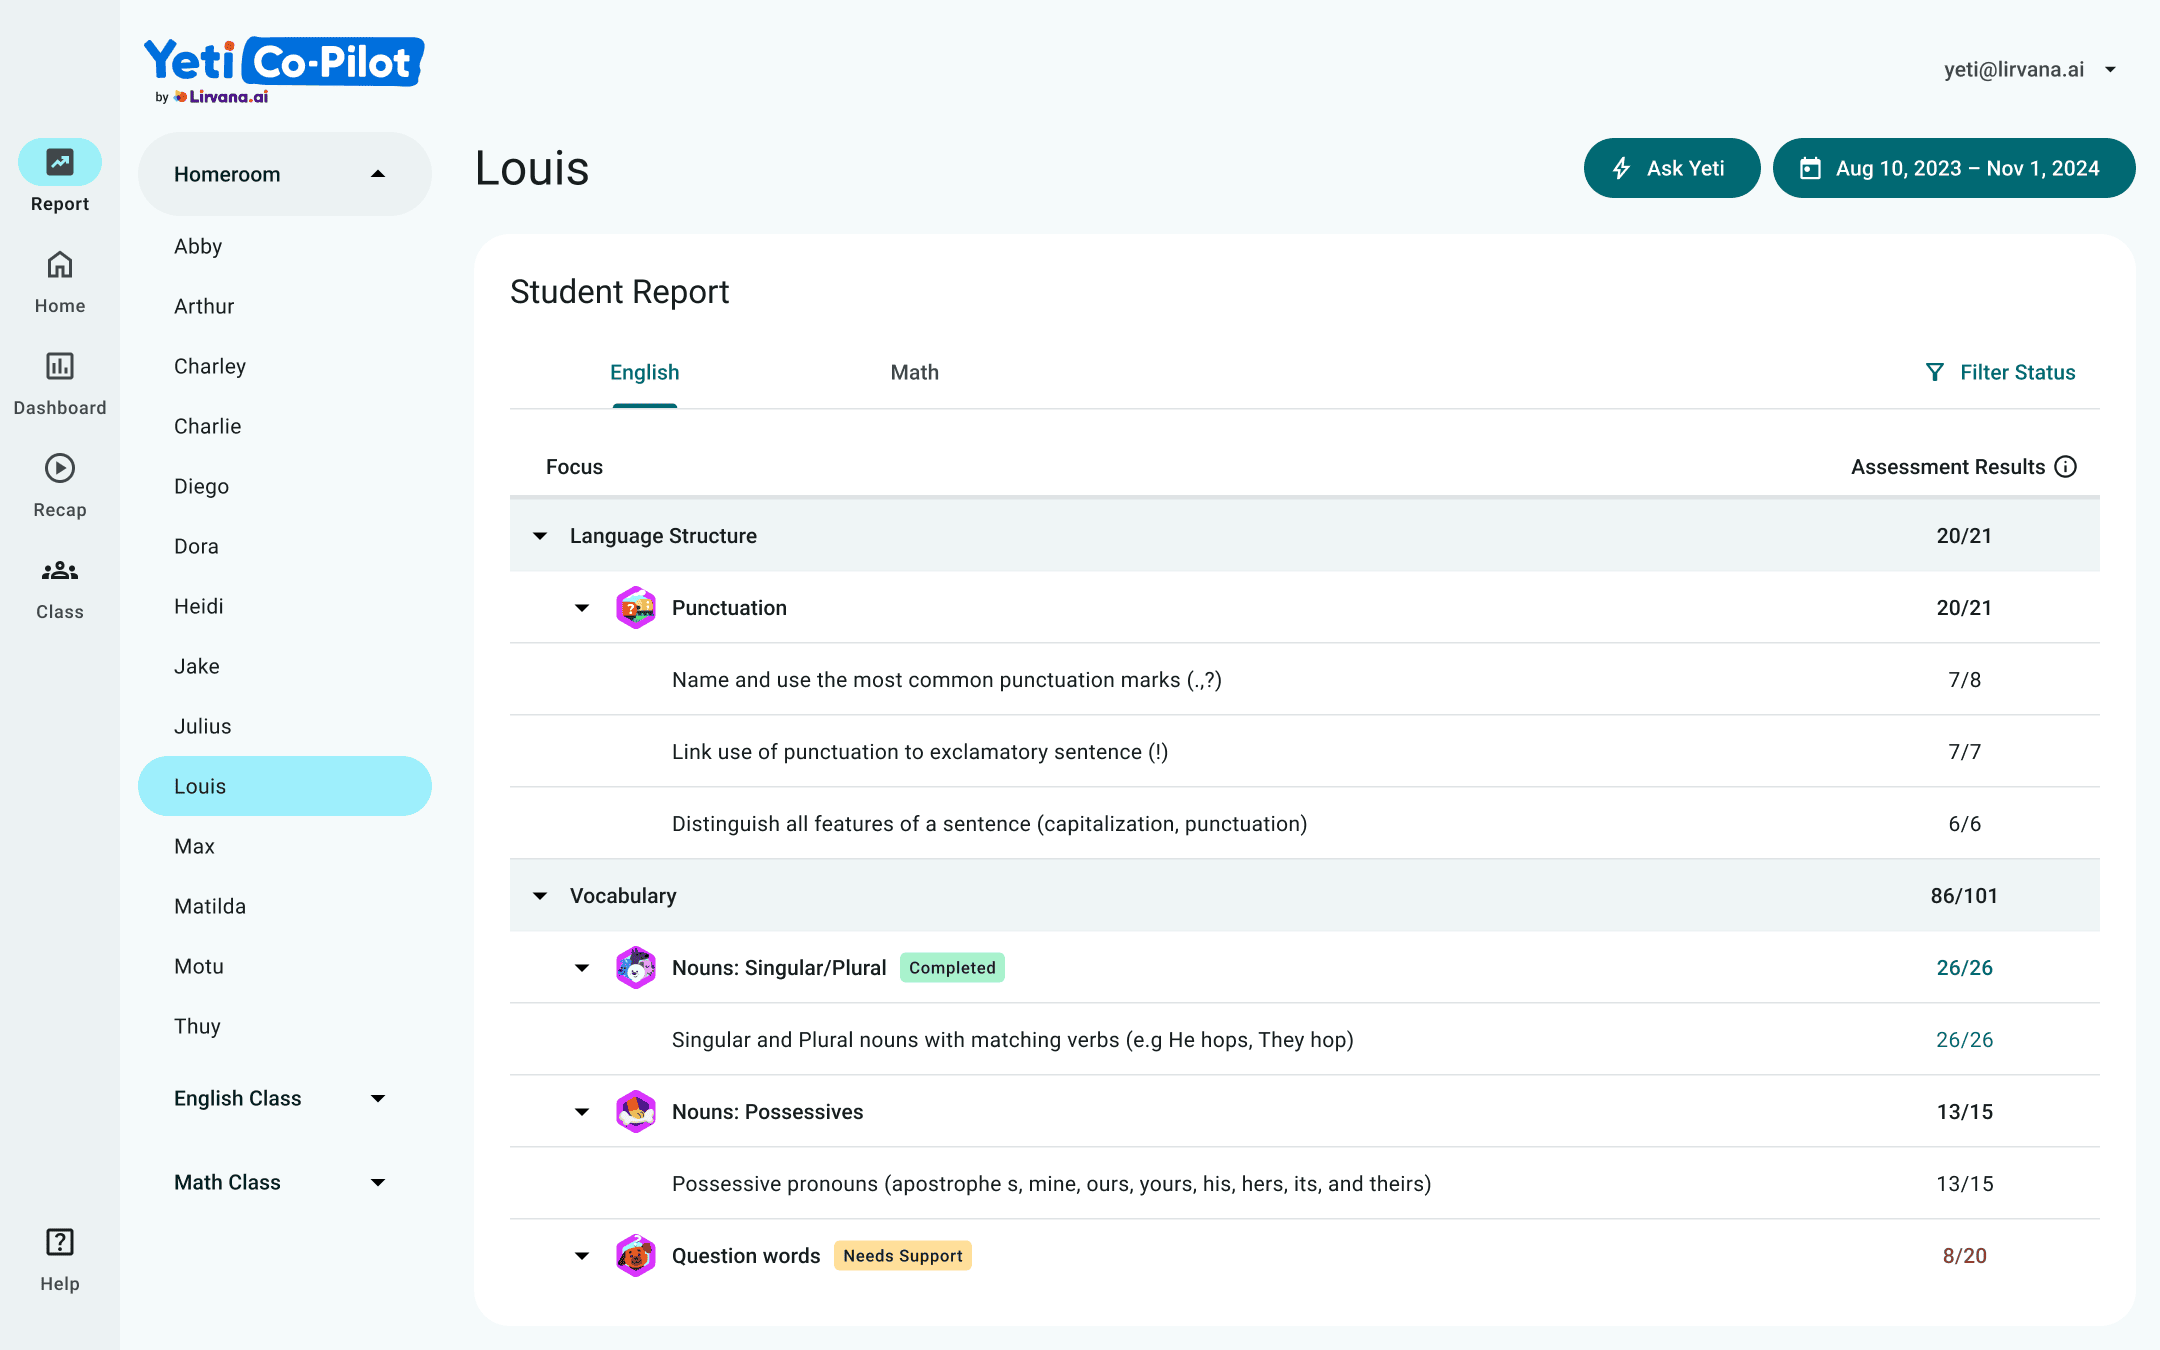Open Help question mark icon
Image resolution: width=2160 pixels, height=1350 pixels.
[x=60, y=1242]
